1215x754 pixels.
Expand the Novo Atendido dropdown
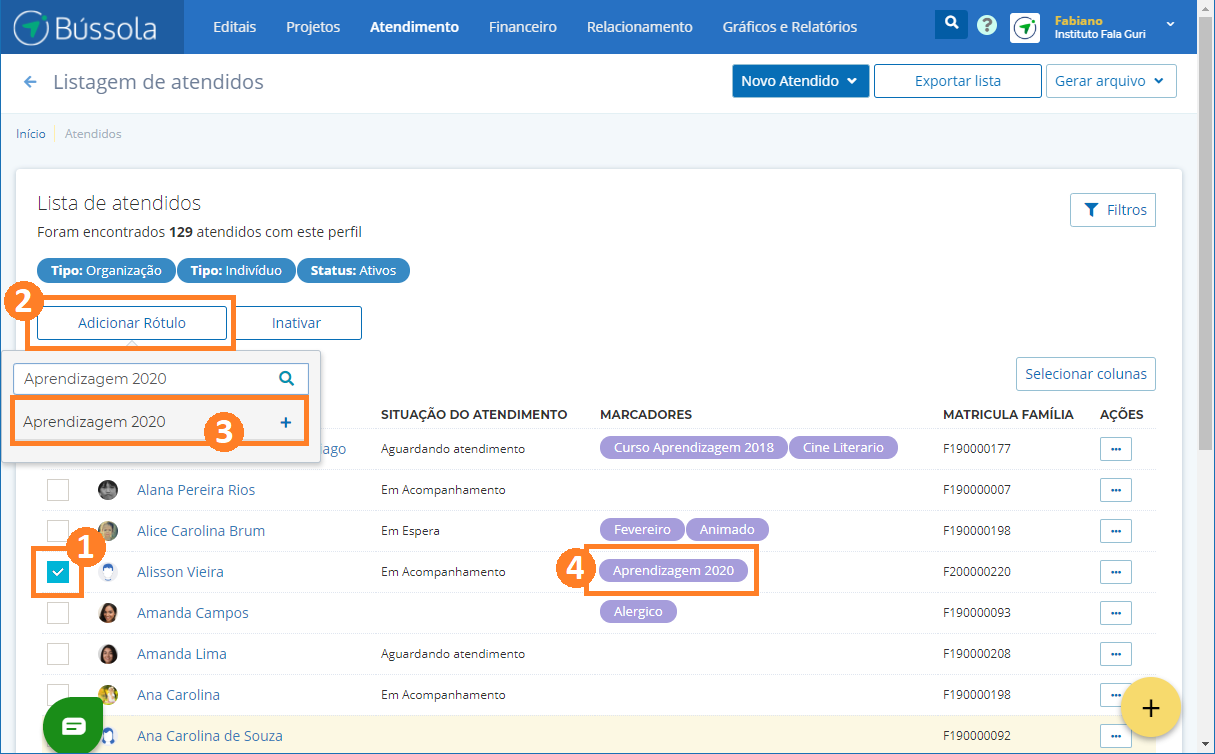coord(799,81)
